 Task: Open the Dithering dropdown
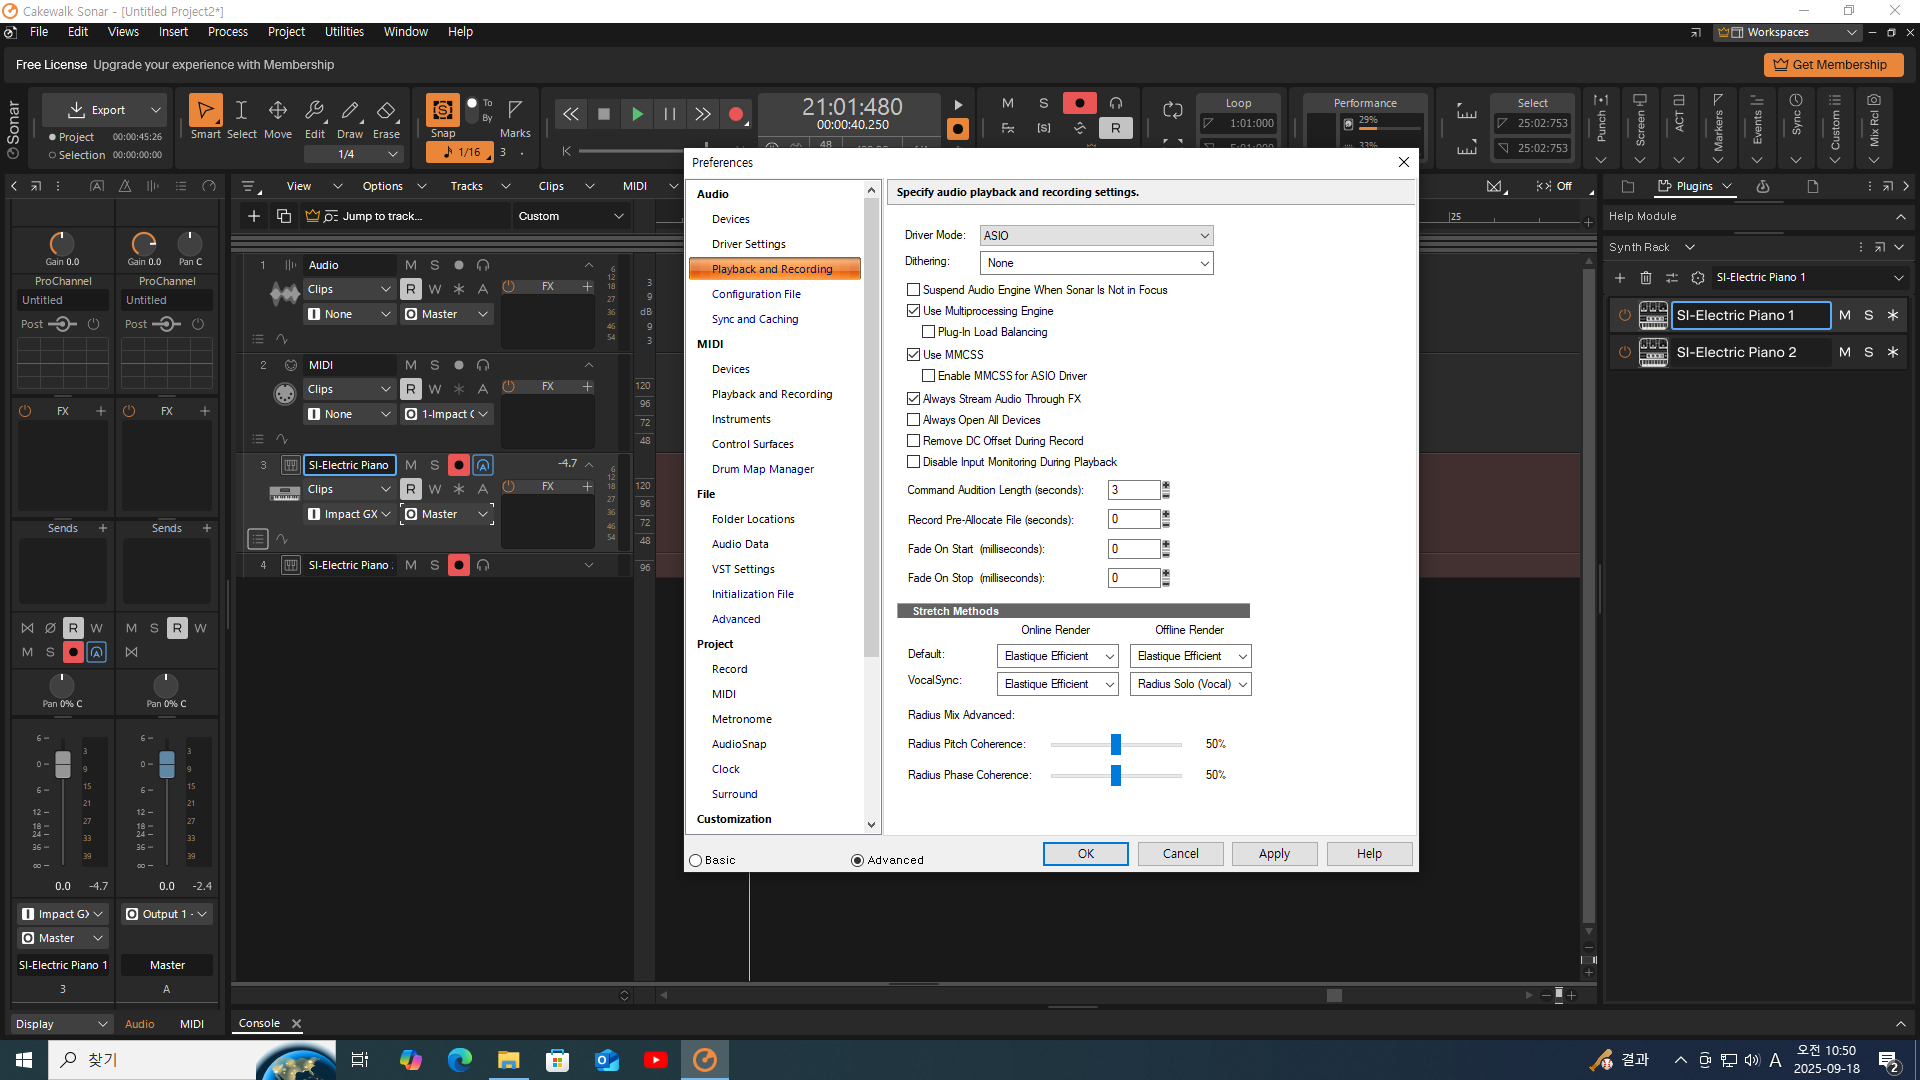point(1096,263)
